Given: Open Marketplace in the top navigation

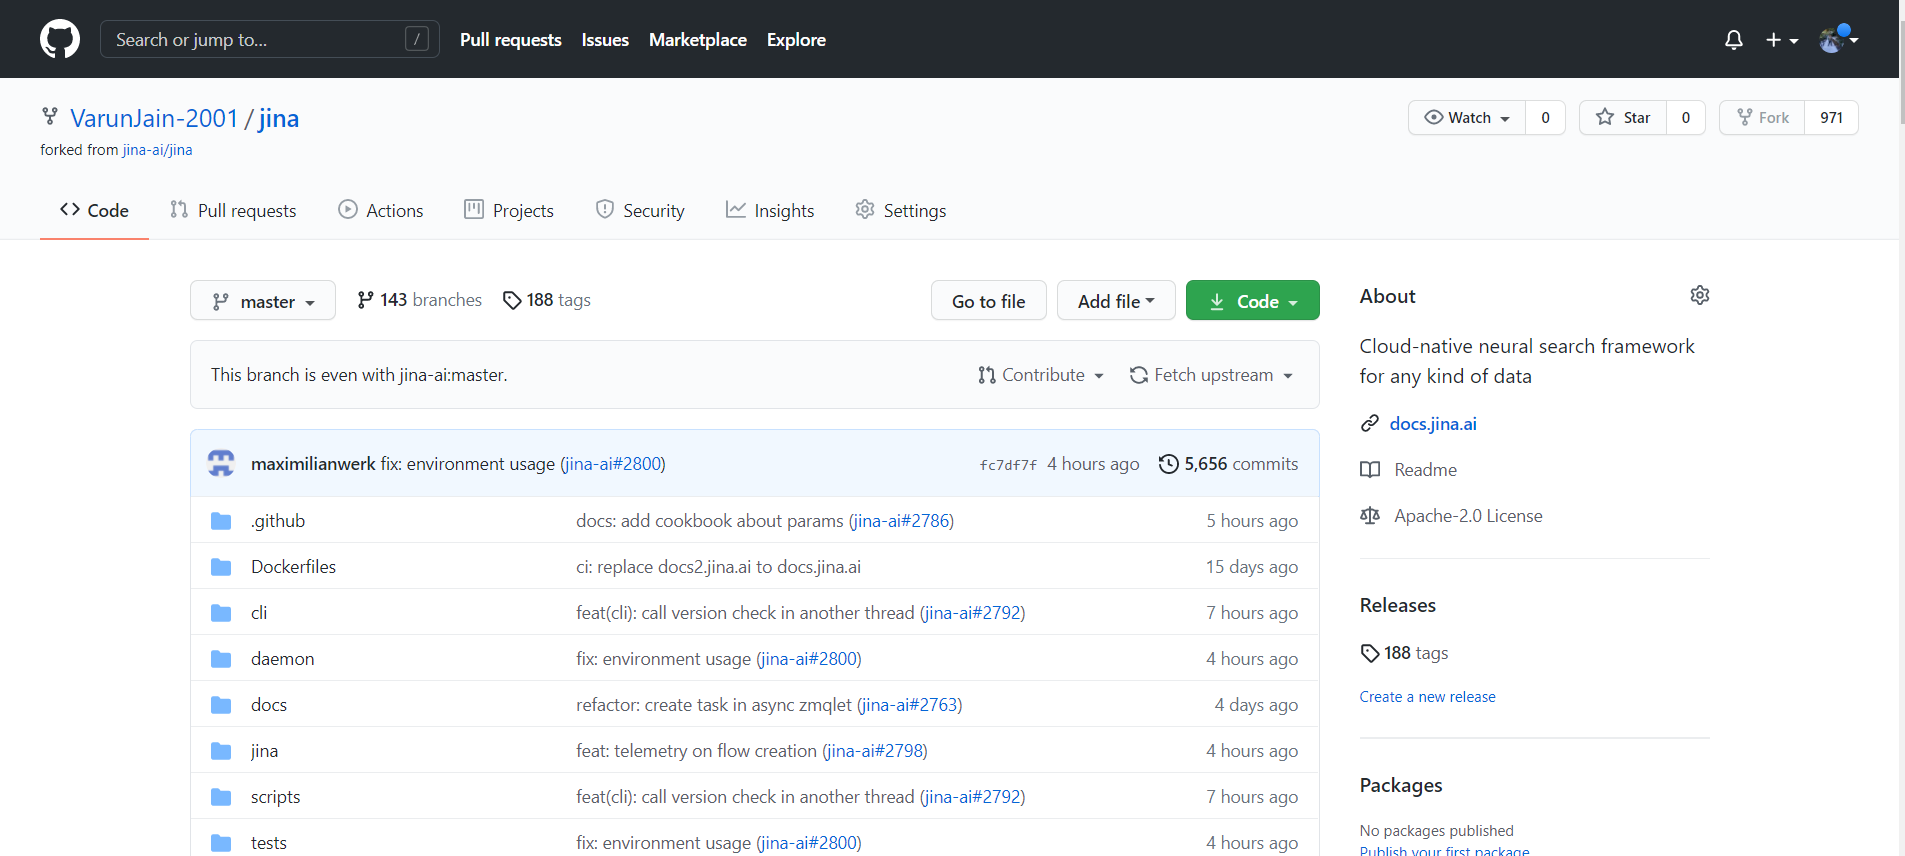Looking at the screenshot, I should [x=698, y=40].
